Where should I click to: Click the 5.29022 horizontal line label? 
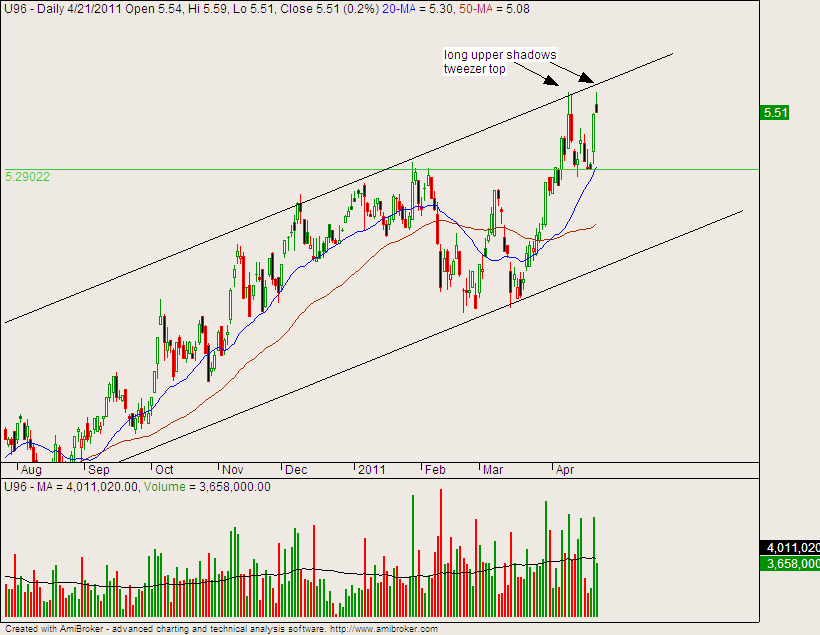[x=28, y=177]
